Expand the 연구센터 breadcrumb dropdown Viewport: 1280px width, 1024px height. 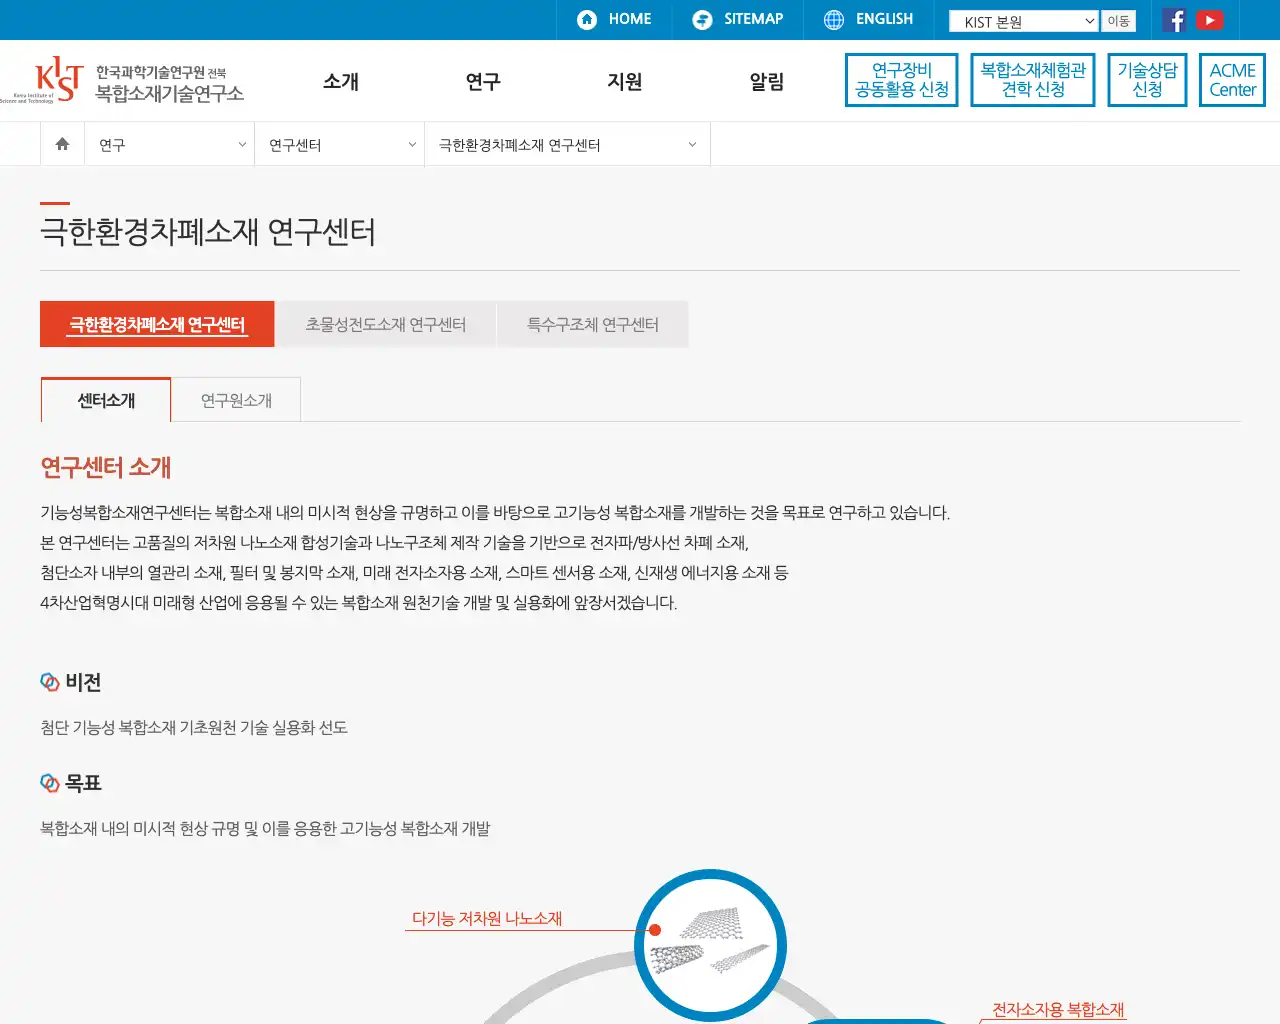click(340, 144)
